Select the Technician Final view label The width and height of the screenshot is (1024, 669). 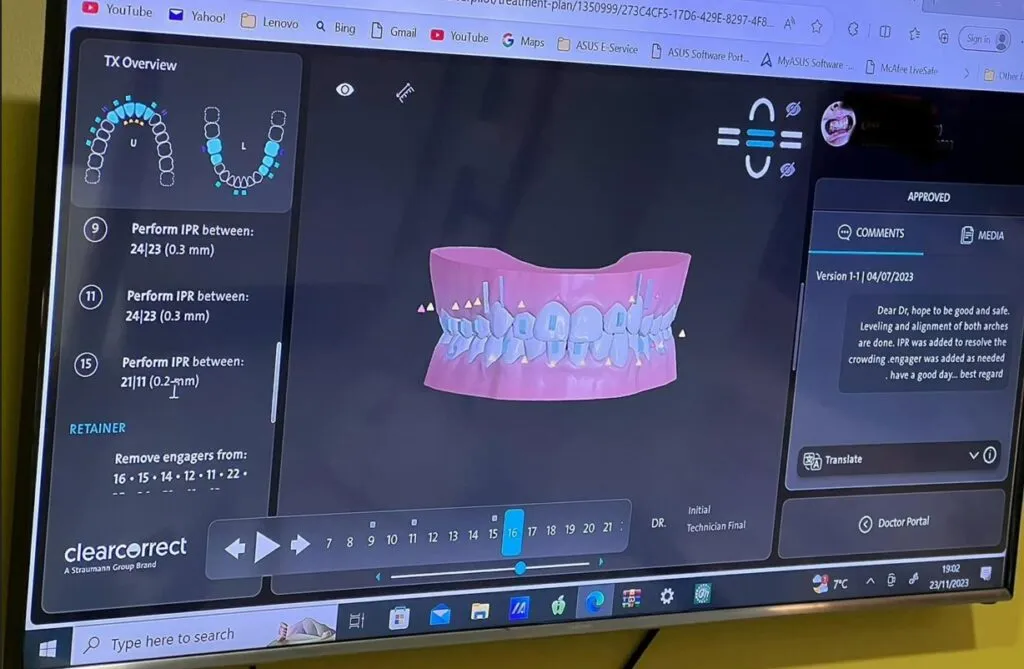tap(715, 526)
